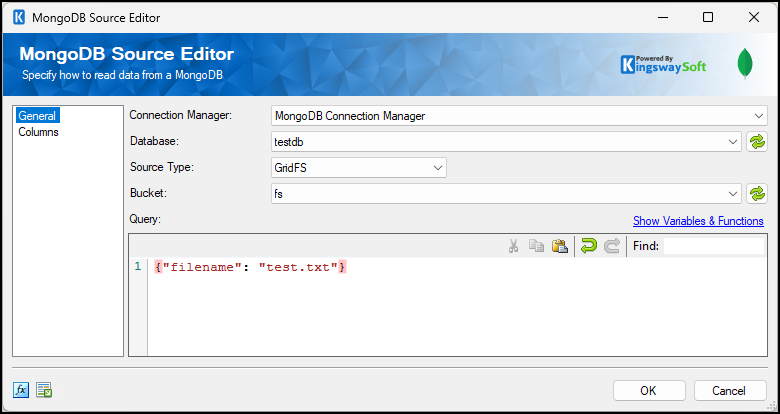Click the Cancel button
Screen dimensions: 780x414
730,391
